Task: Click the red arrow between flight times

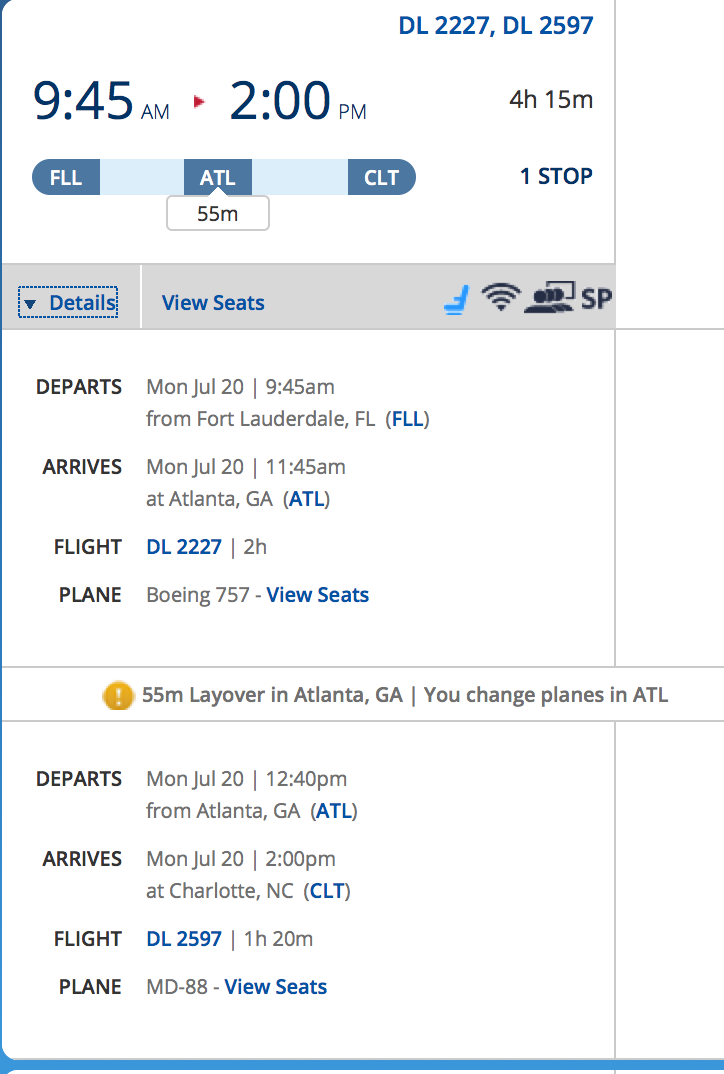Action: click(x=199, y=102)
